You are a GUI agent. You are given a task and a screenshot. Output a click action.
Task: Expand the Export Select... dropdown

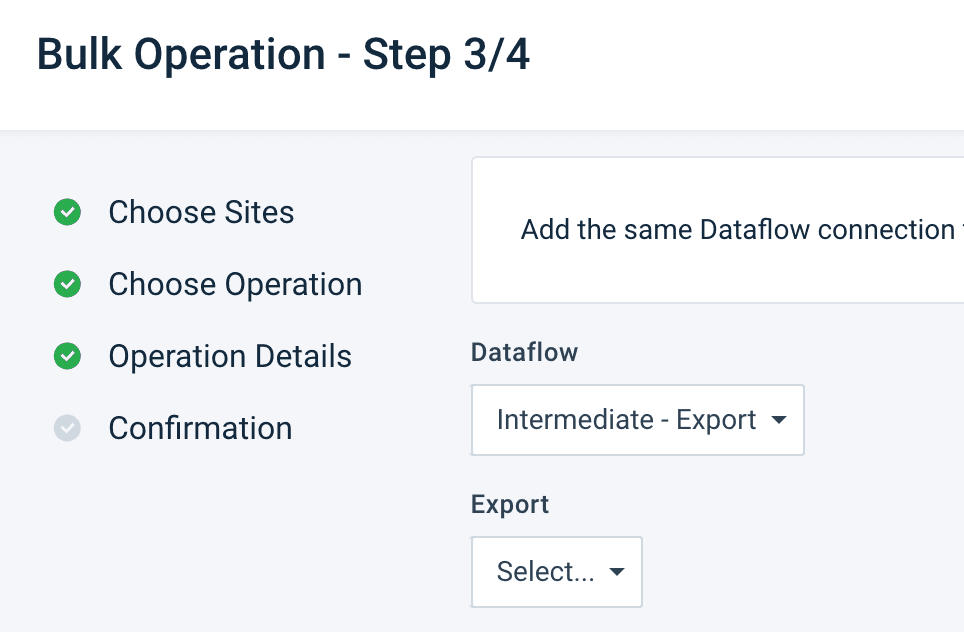pyautogui.click(x=556, y=572)
